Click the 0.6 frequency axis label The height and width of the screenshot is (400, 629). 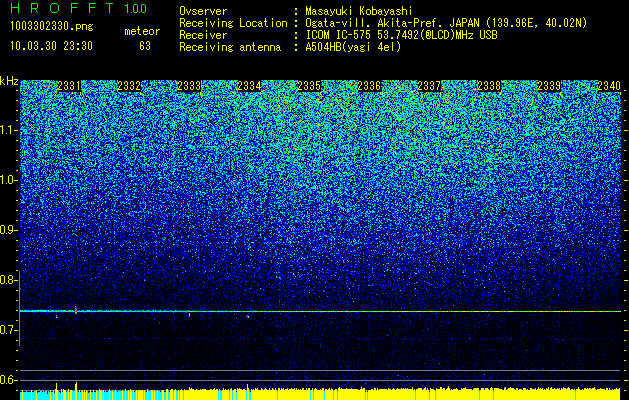(x=7, y=380)
